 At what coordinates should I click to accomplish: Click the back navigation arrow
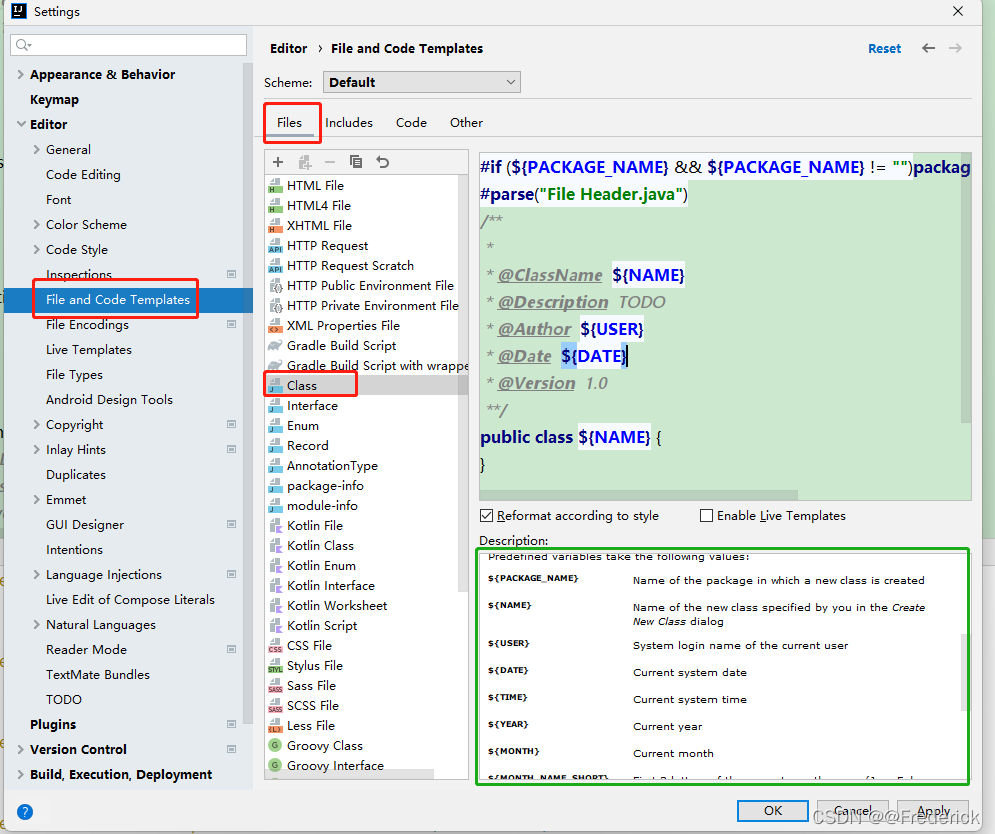[928, 48]
